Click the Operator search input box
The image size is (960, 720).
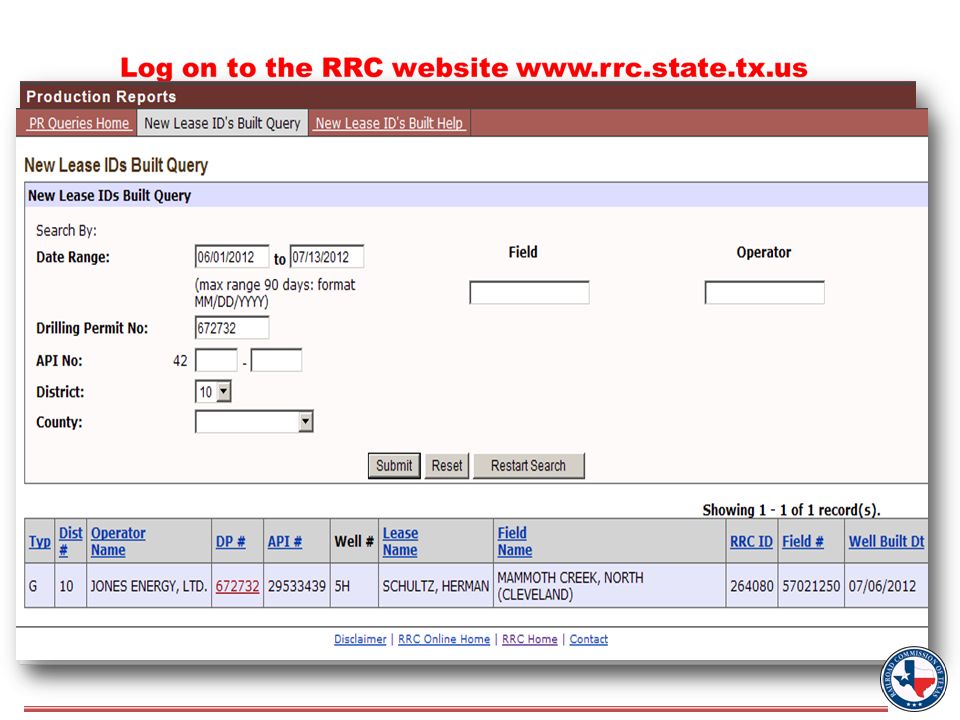(x=764, y=292)
